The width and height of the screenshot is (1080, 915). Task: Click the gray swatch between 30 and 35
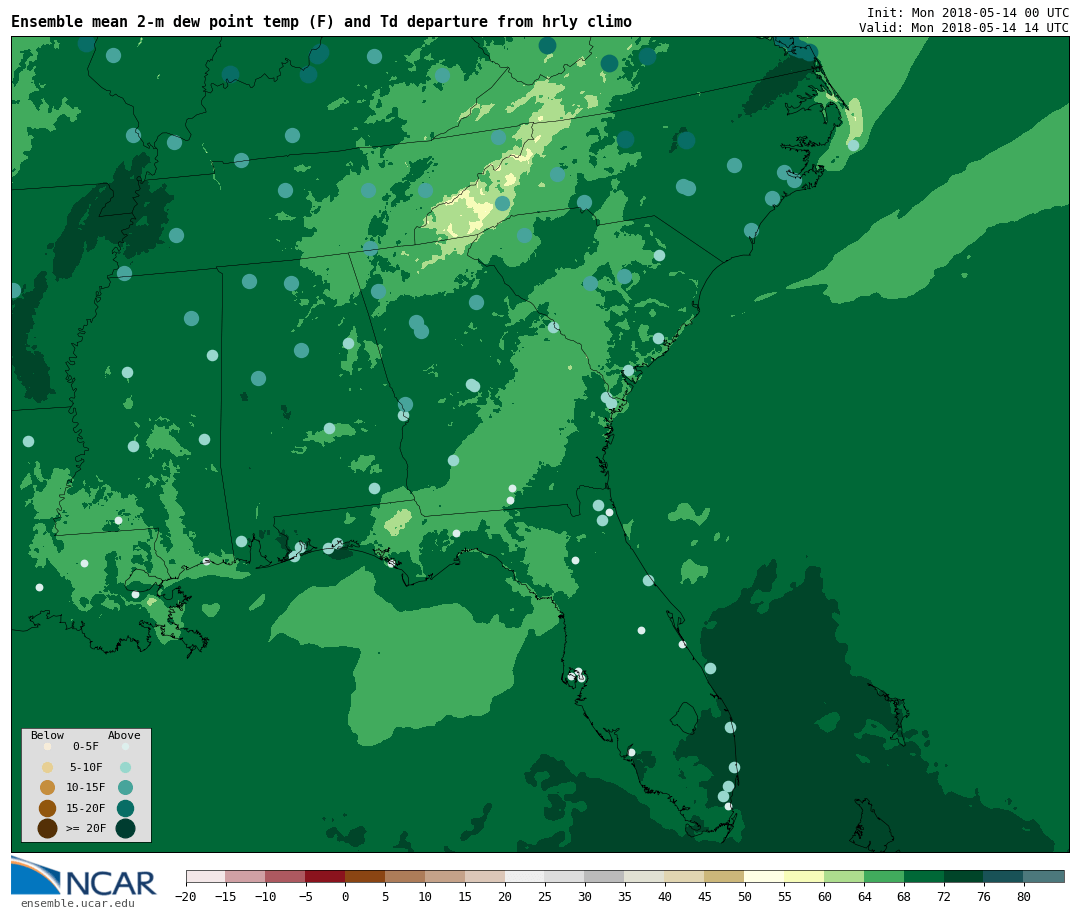tap(605, 876)
